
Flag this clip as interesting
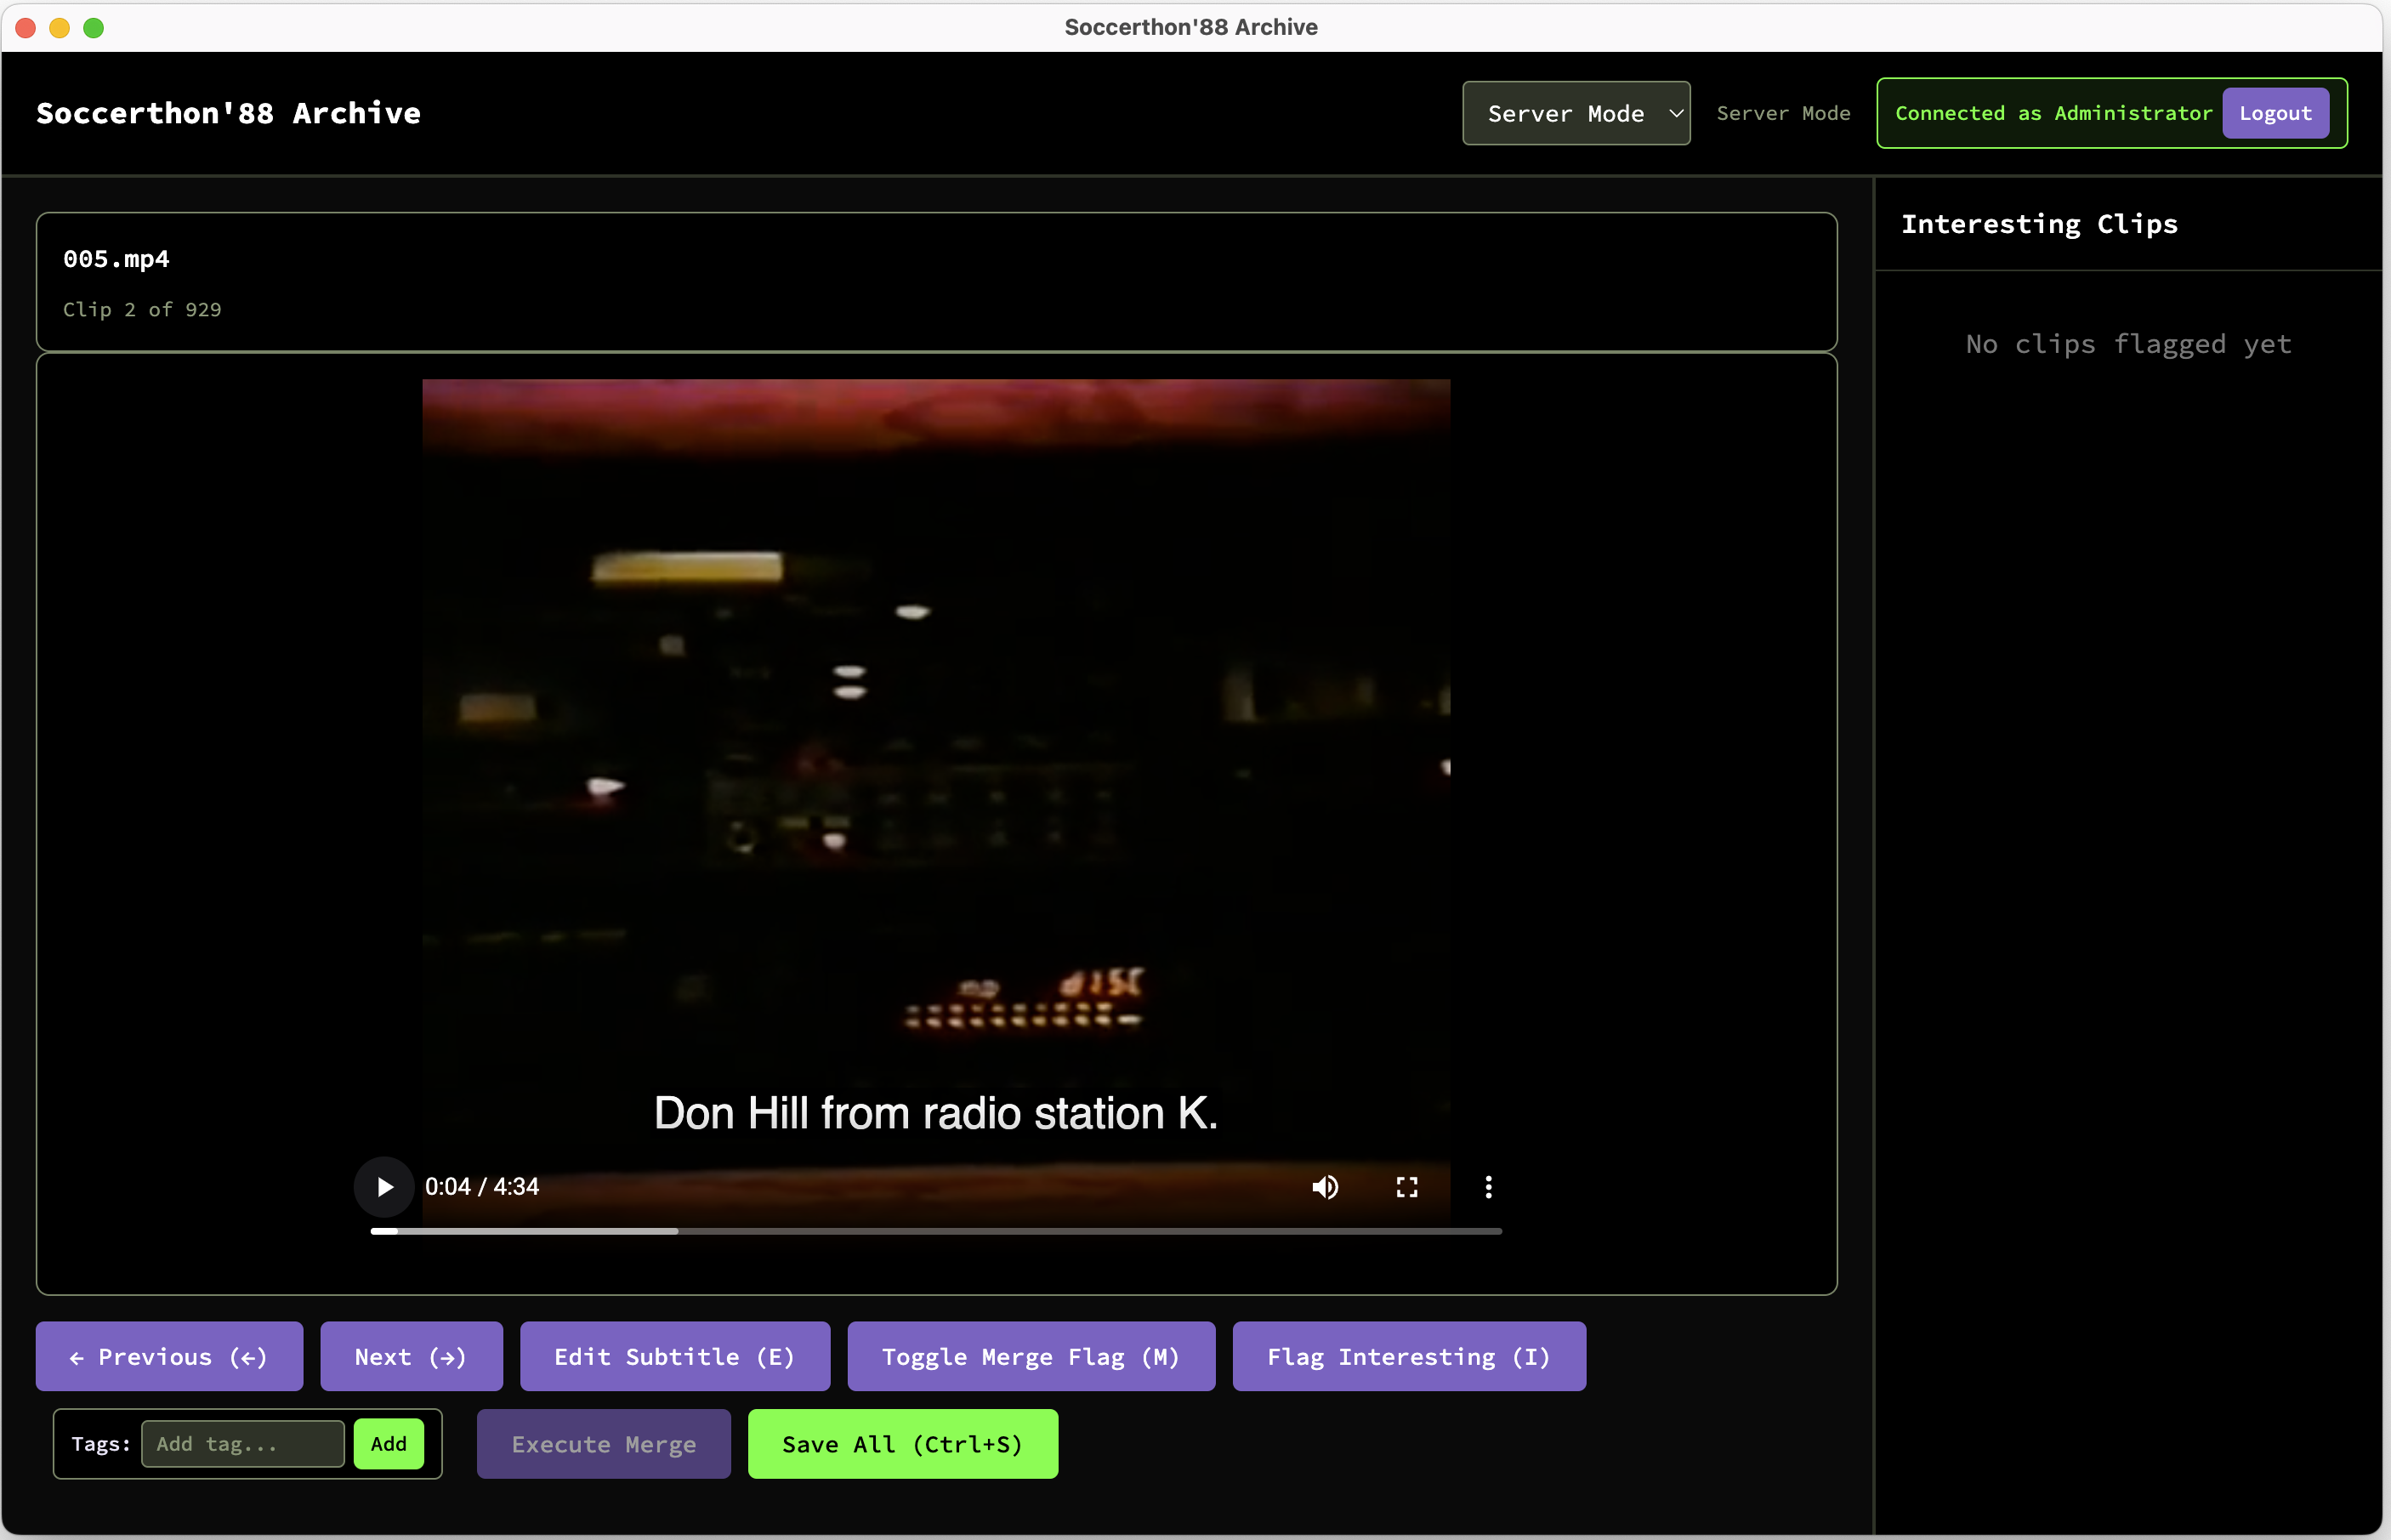click(1408, 1356)
